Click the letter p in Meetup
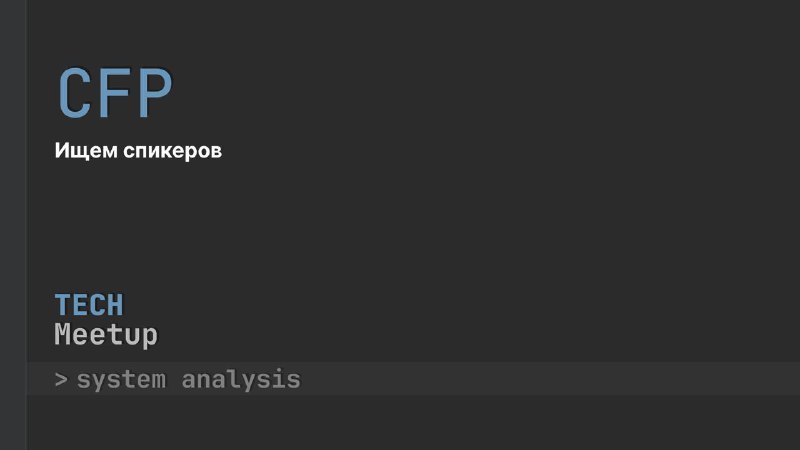Screen dimensions: 800x450 [149, 338]
